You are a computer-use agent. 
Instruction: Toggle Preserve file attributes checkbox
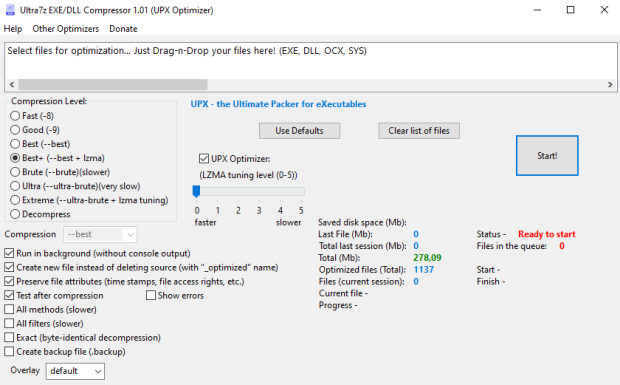click(x=124, y=281)
